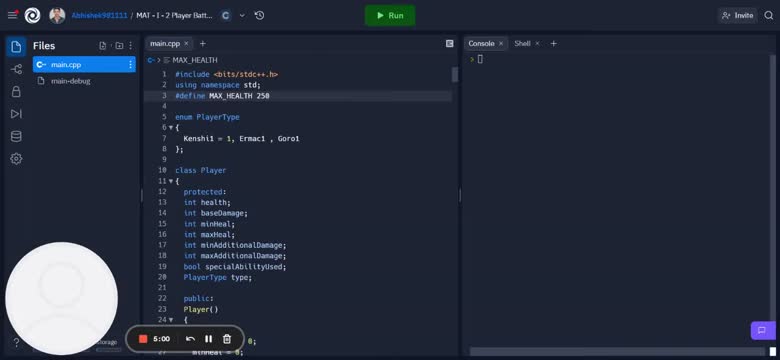Add a new console pane tab

pyautogui.click(x=553, y=44)
